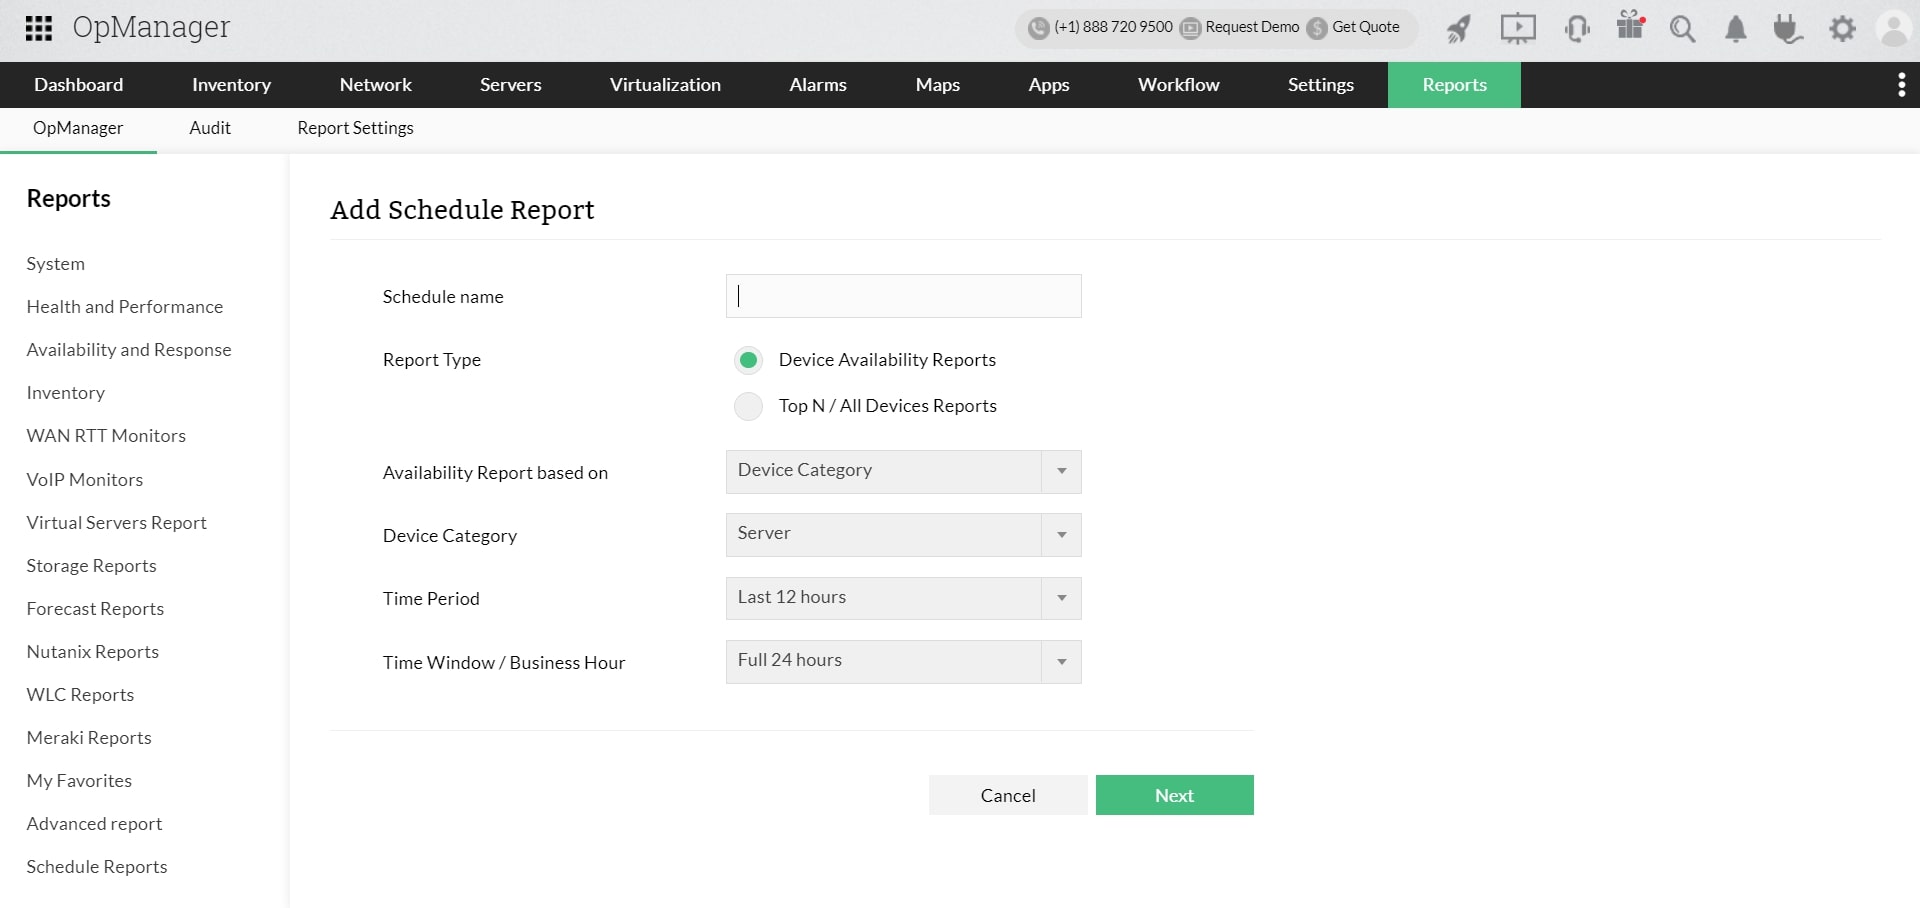Select the Device Availability Reports option
The width and height of the screenshot is (1920, 908).
click(748, 359)
